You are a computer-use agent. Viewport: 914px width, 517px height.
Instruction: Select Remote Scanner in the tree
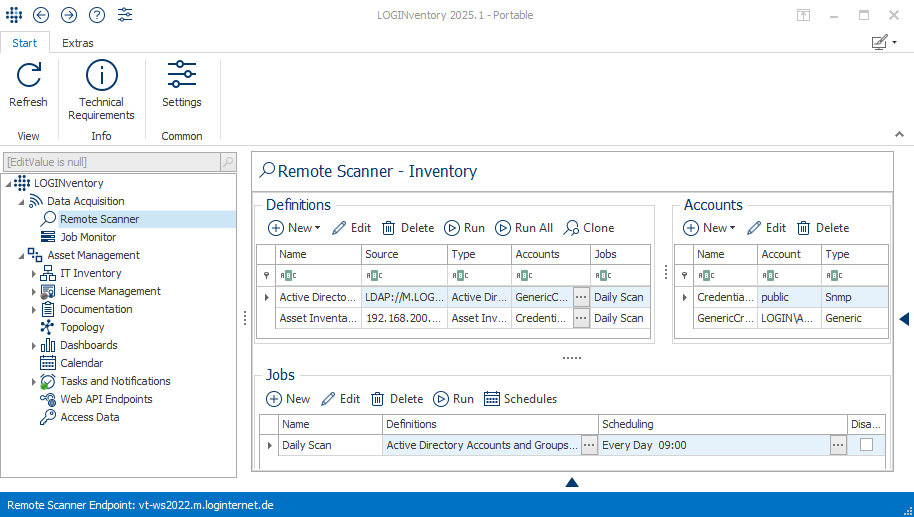[100, 219]
